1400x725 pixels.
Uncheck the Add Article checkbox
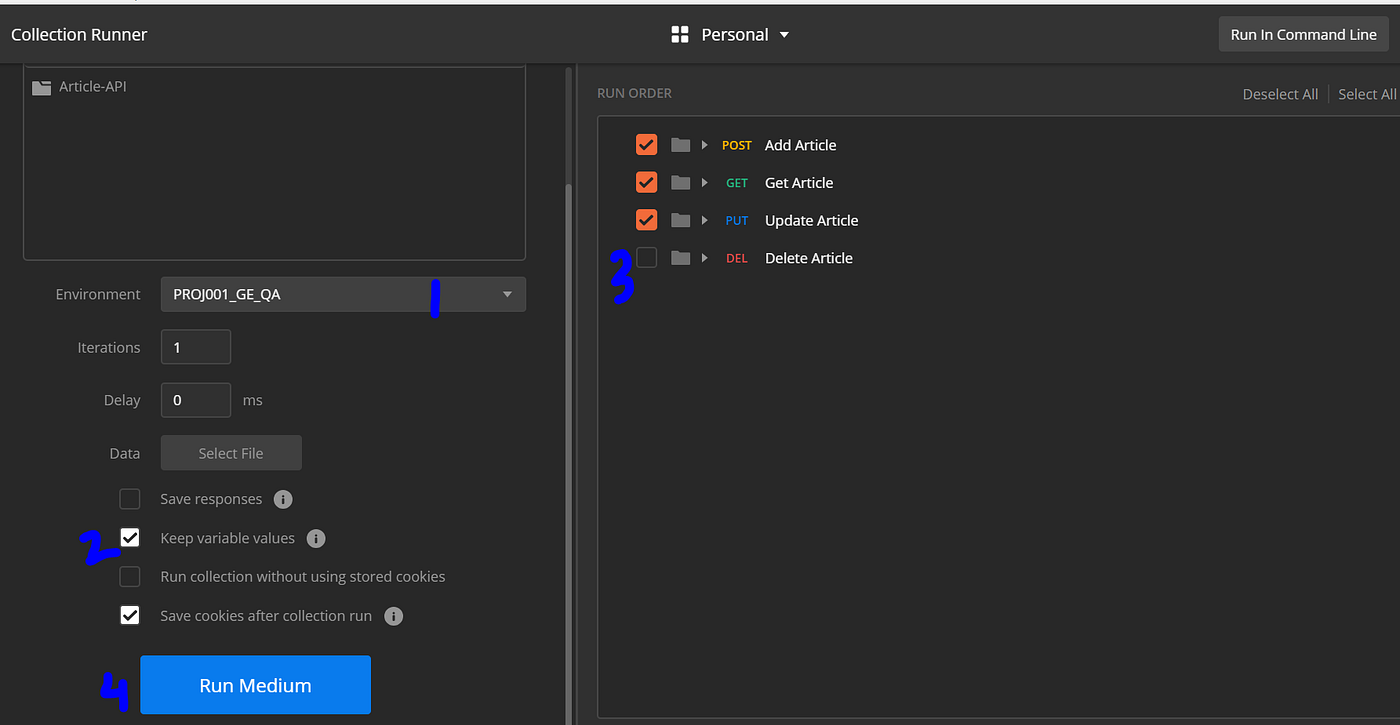tap(646, 144)
